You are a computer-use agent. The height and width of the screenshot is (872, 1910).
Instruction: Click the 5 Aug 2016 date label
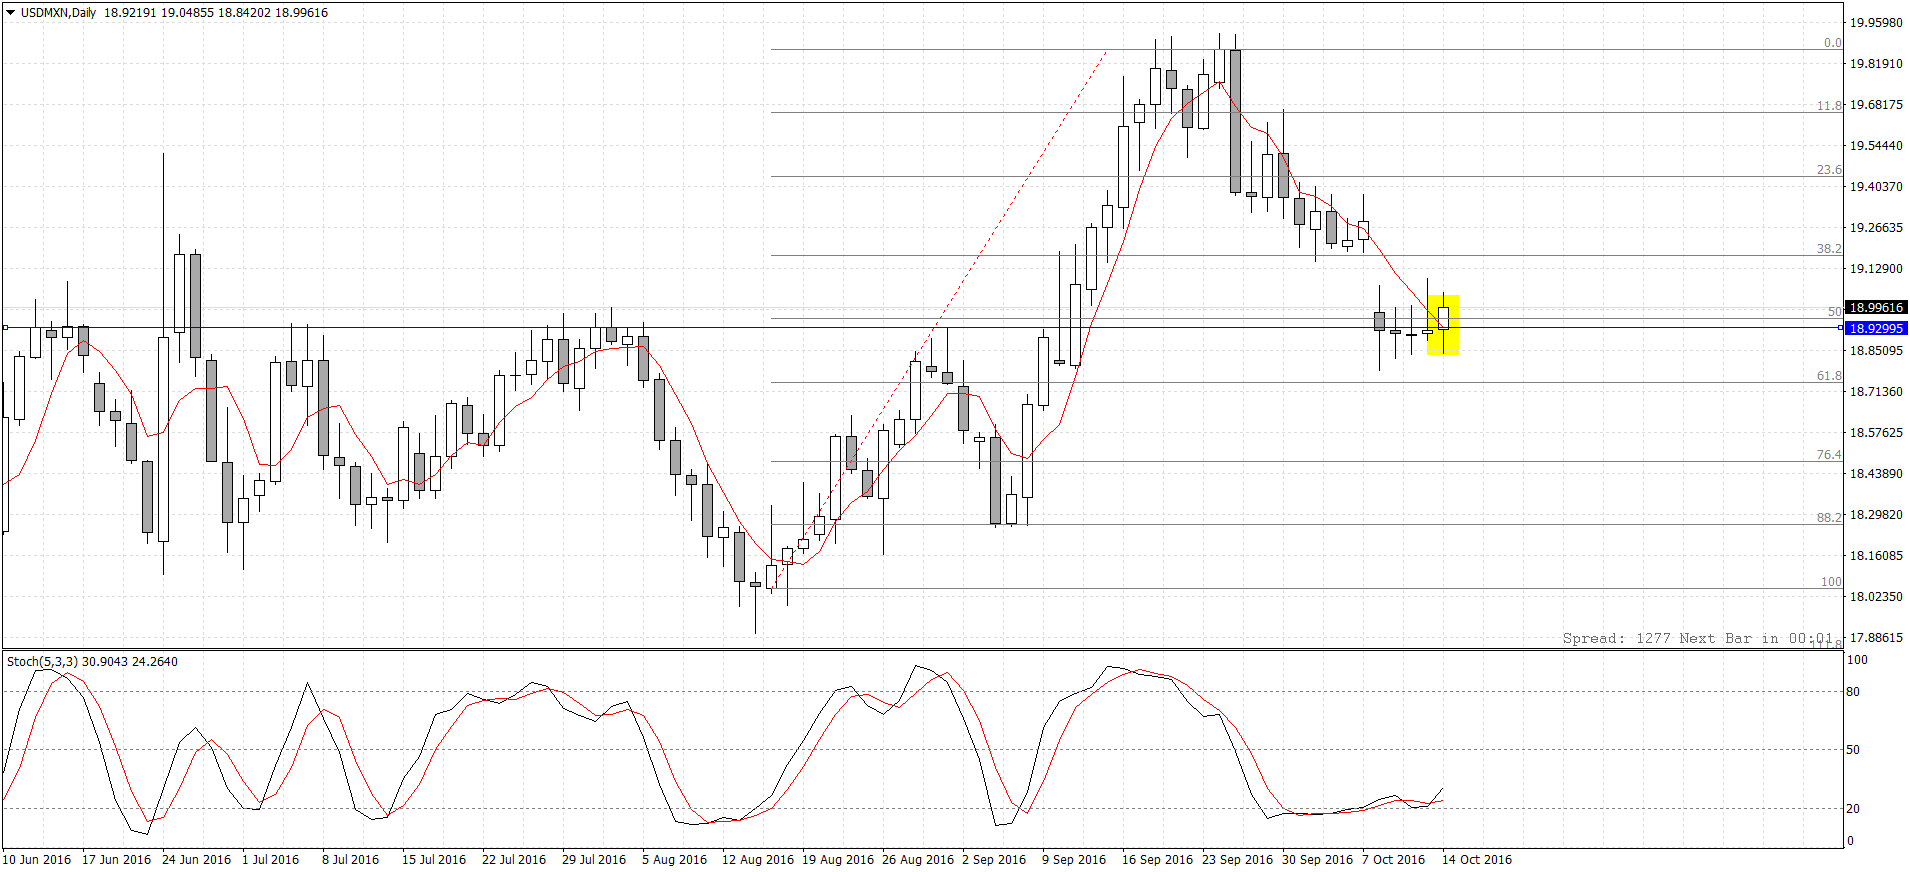pyautogui.click(x=674, y=859)
